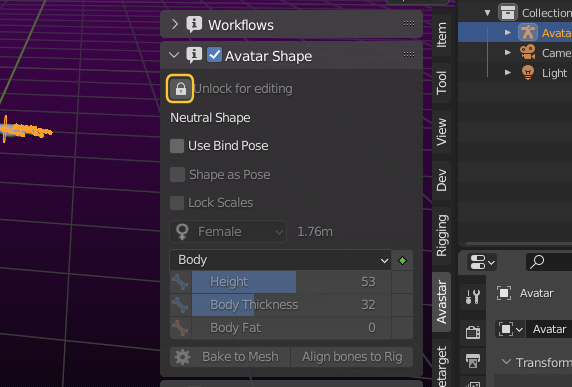Open the Avatar Shape info icon
The height and width of the screenshot is (387, 572).
pos(194,55)
